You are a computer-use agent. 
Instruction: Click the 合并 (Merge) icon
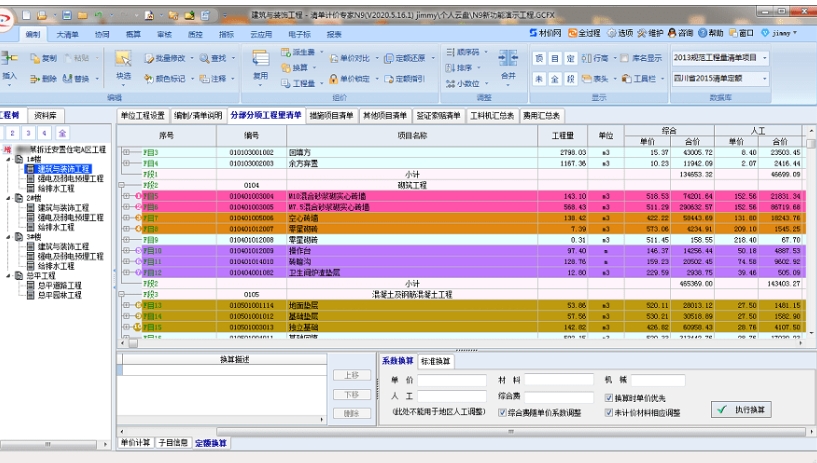pyautogui.click(x=508, y=58)
